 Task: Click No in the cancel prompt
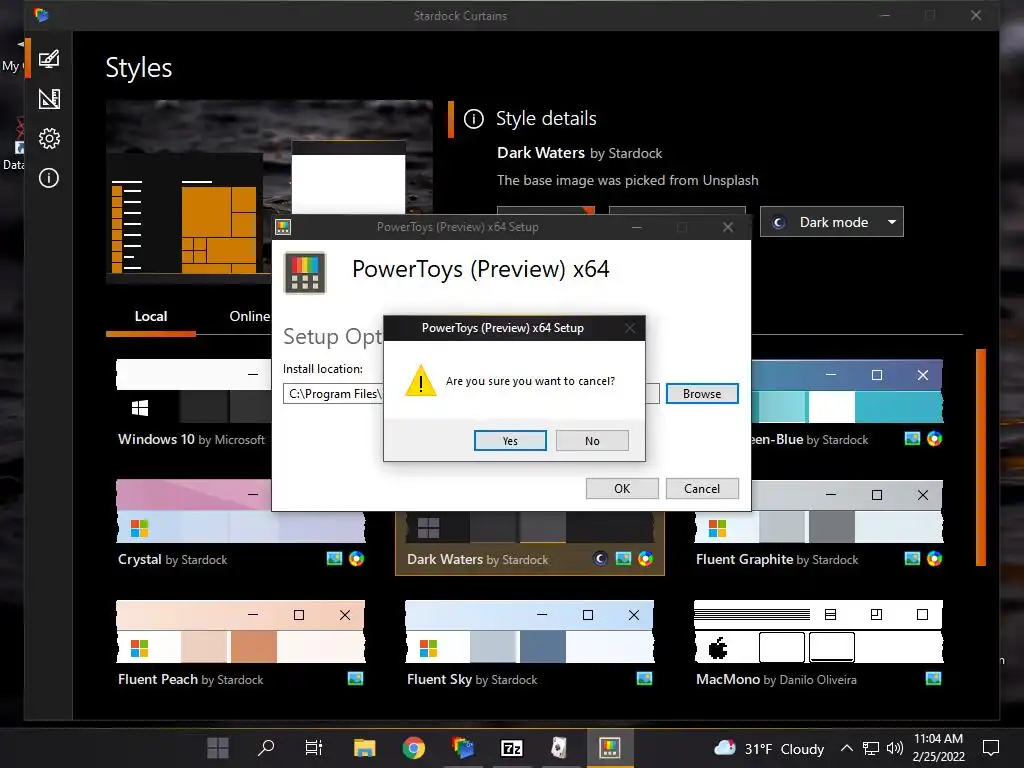click(x=592, y=441)
